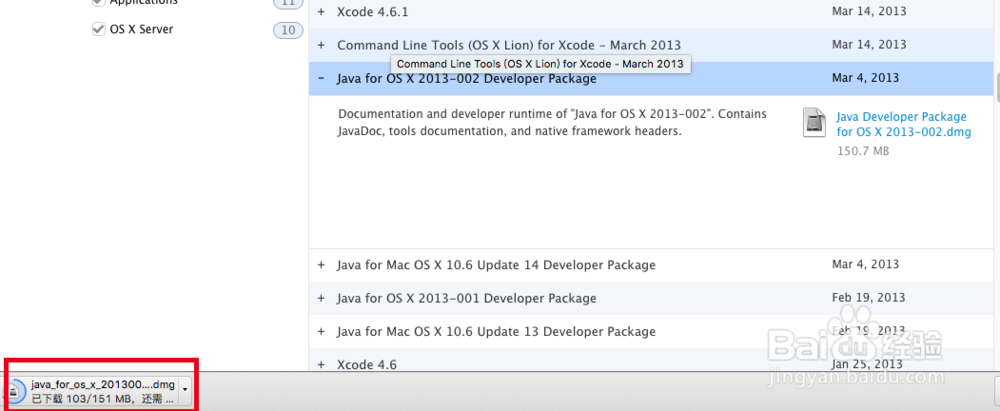
Task: Expand Java for OS X 2013-001 Developer Package
Action: click(x=321, y=298)
